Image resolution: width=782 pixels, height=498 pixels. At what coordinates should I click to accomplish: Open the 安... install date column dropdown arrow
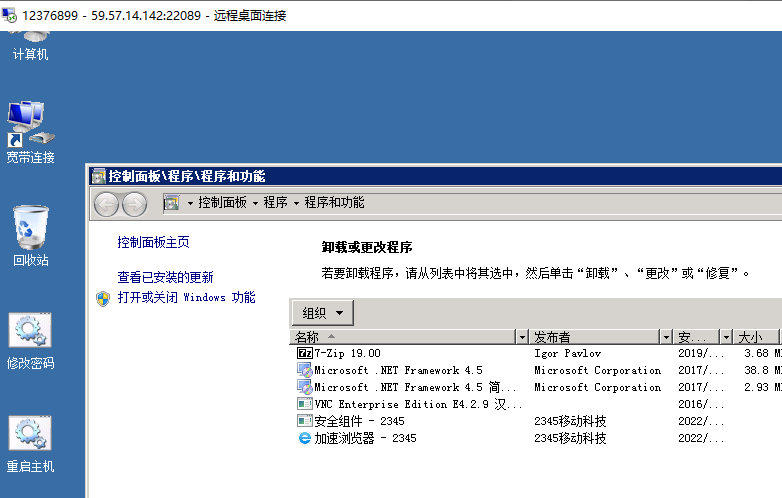[726, 337]
